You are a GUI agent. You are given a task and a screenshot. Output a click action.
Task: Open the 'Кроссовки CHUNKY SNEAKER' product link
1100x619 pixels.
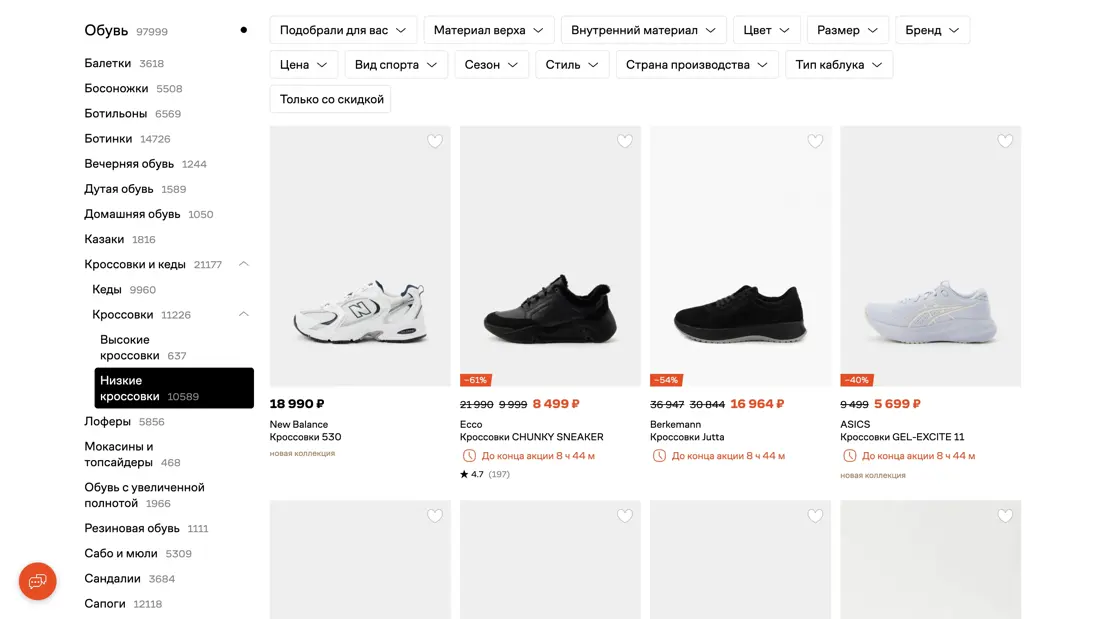(531, 437)
